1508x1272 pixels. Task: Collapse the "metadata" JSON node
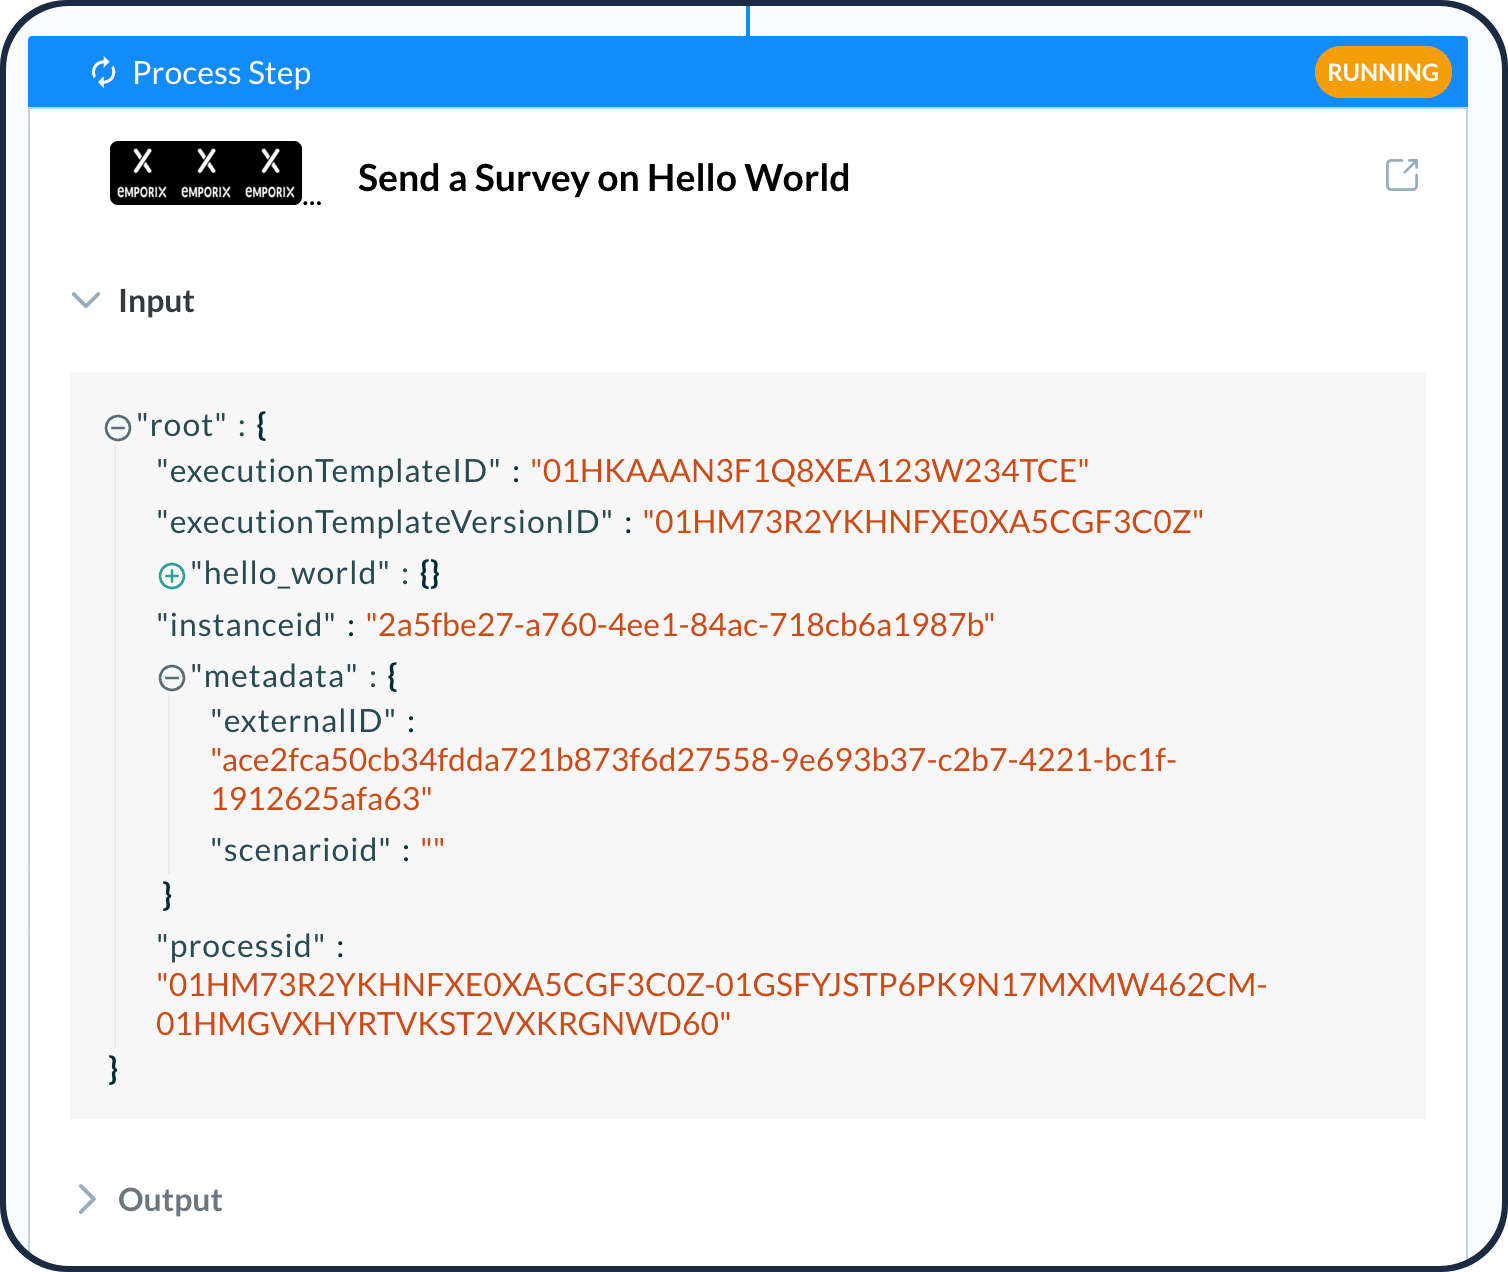172,679
